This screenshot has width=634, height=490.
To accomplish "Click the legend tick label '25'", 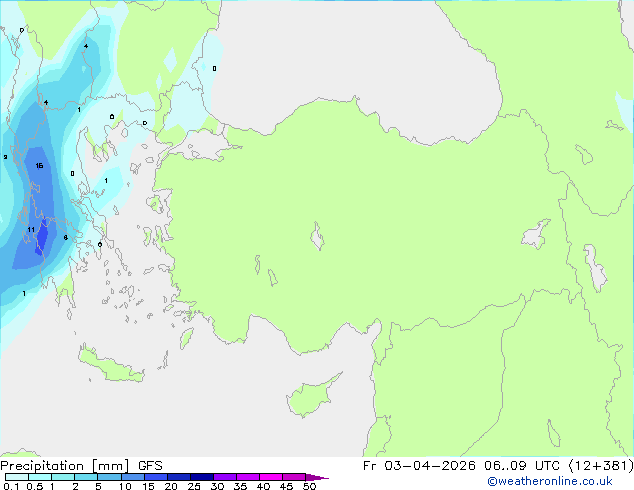I will click(x=194, y=486).
